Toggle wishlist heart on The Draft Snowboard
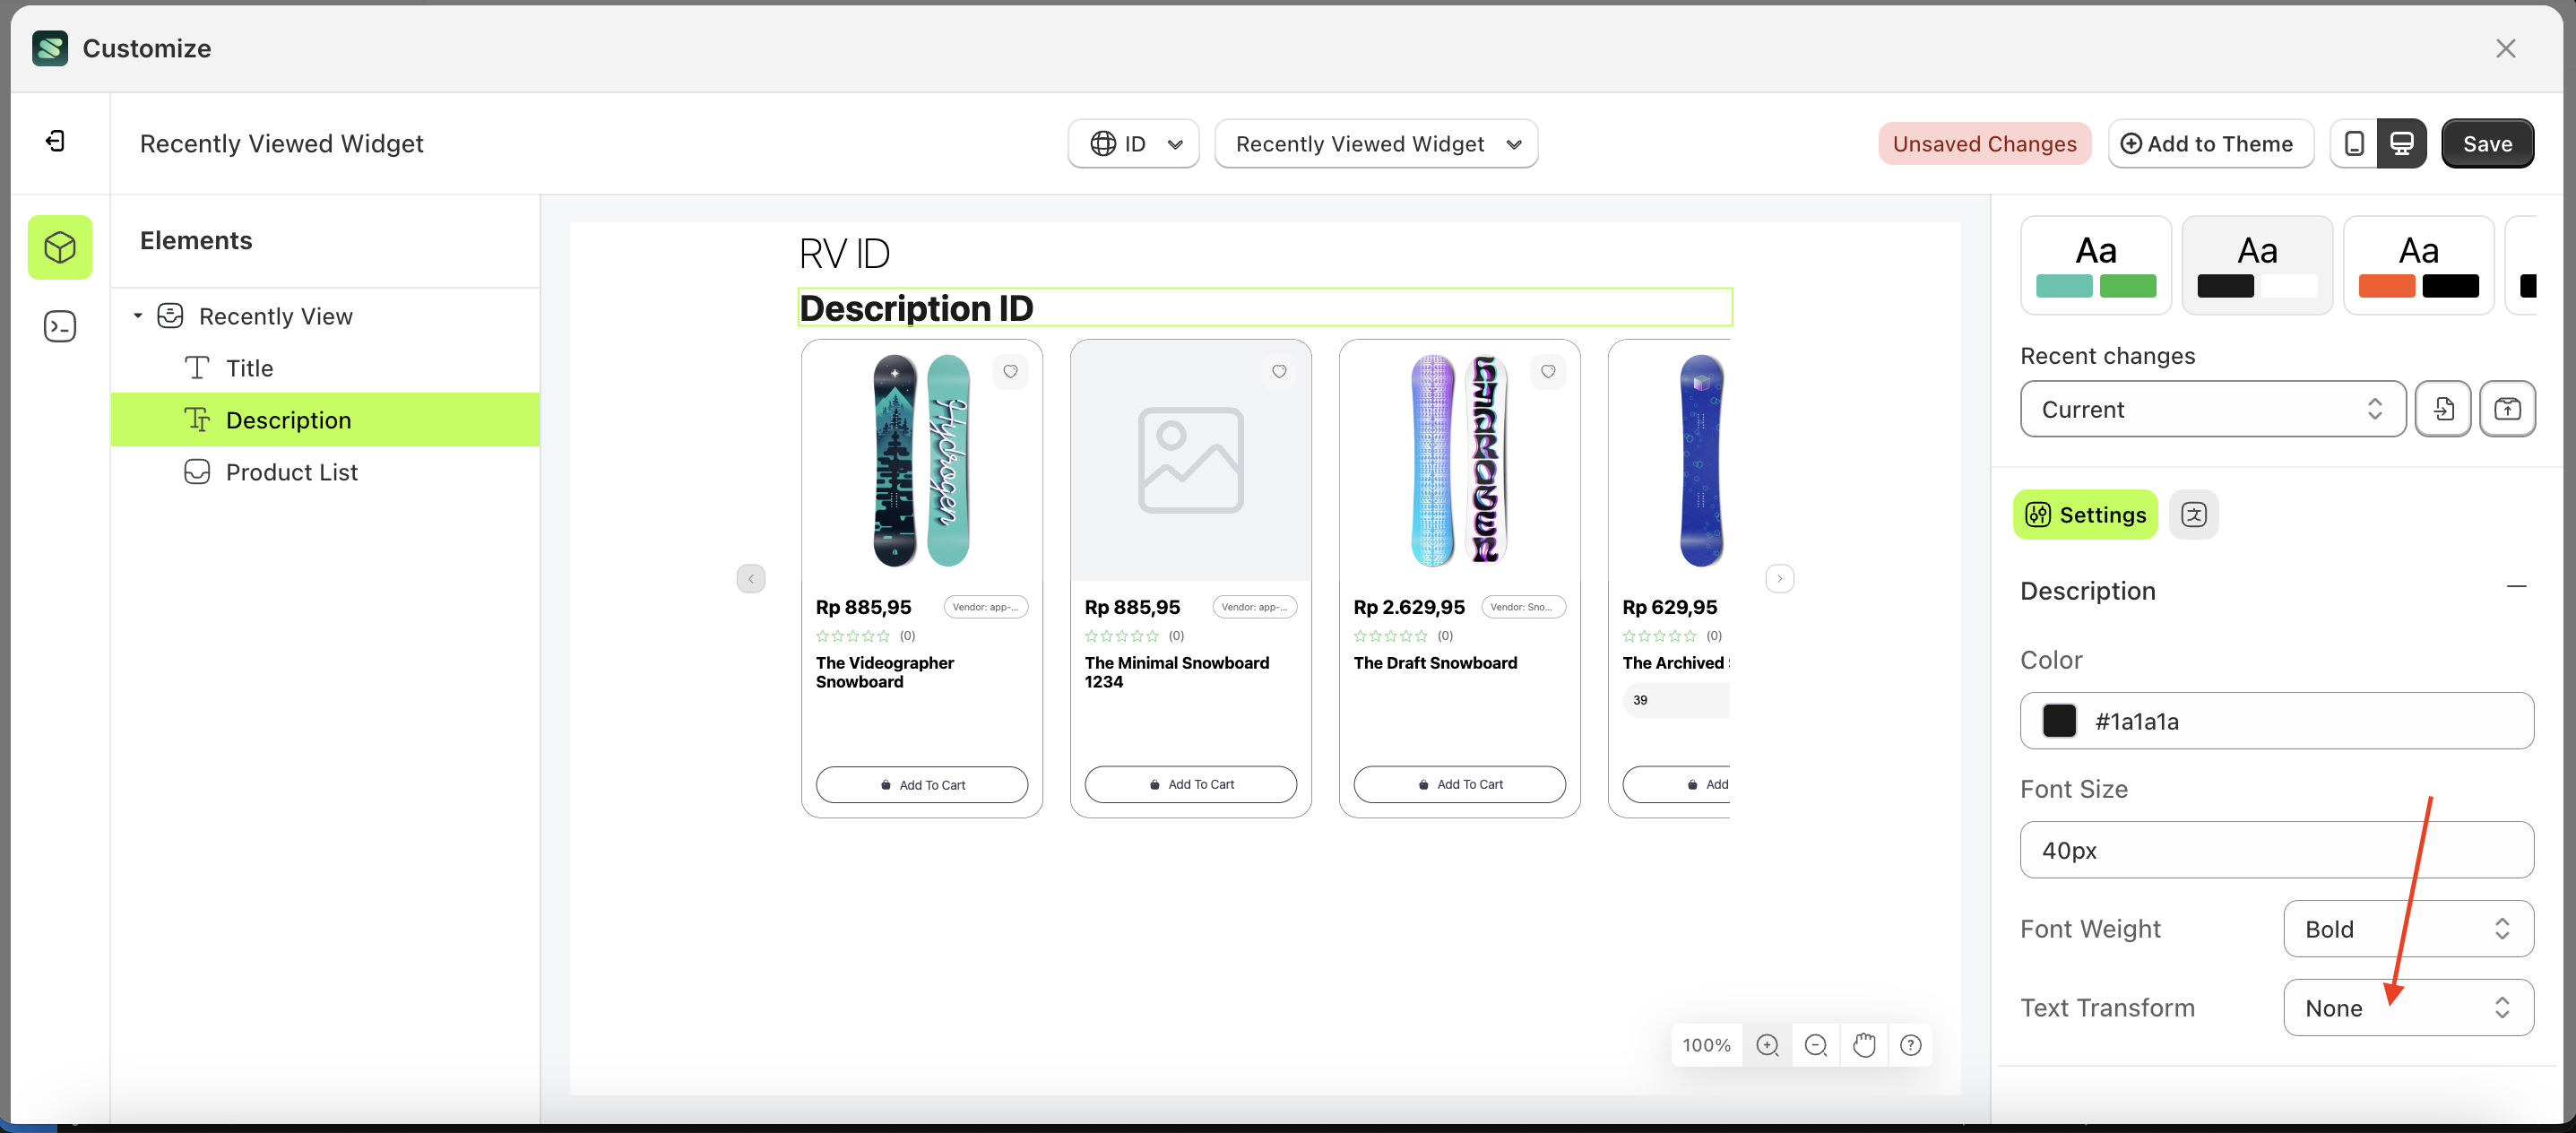 [1548, 371]
